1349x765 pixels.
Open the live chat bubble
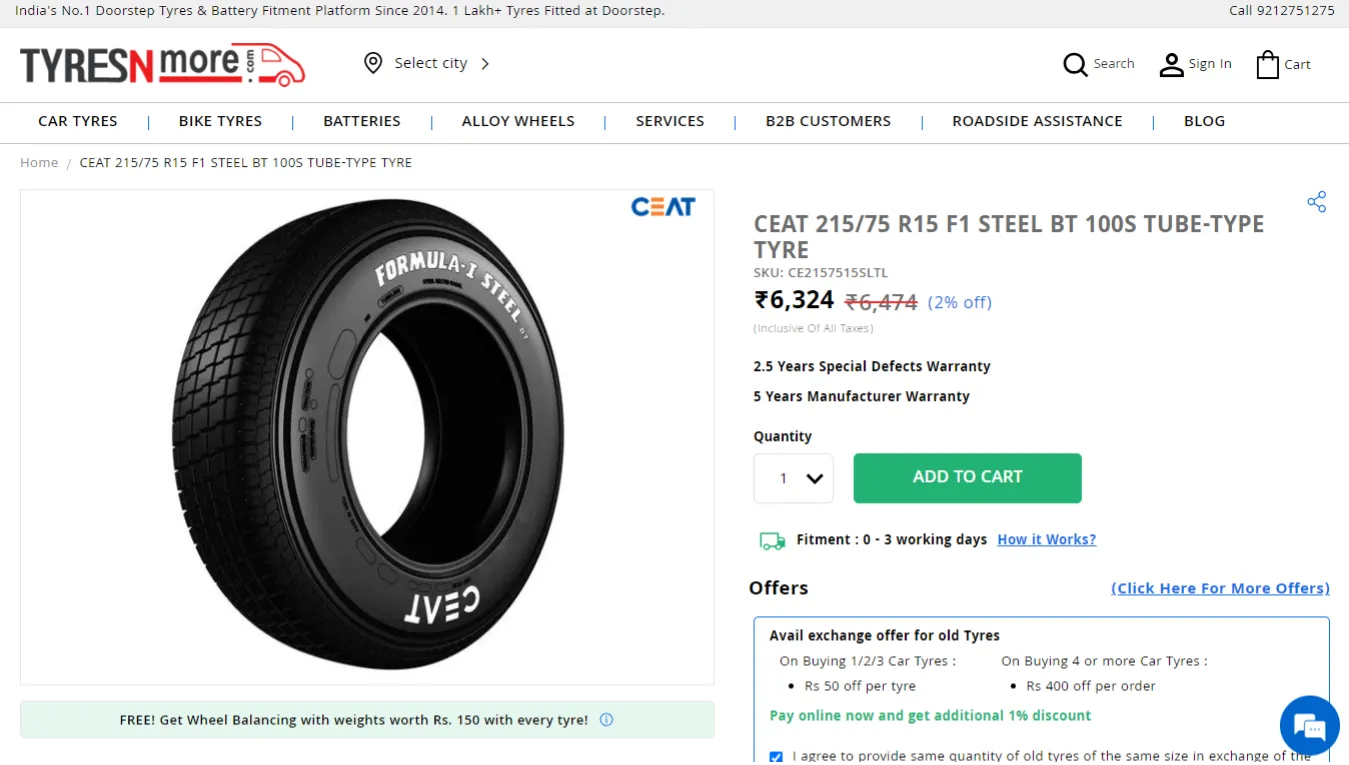click(1309, 726)
